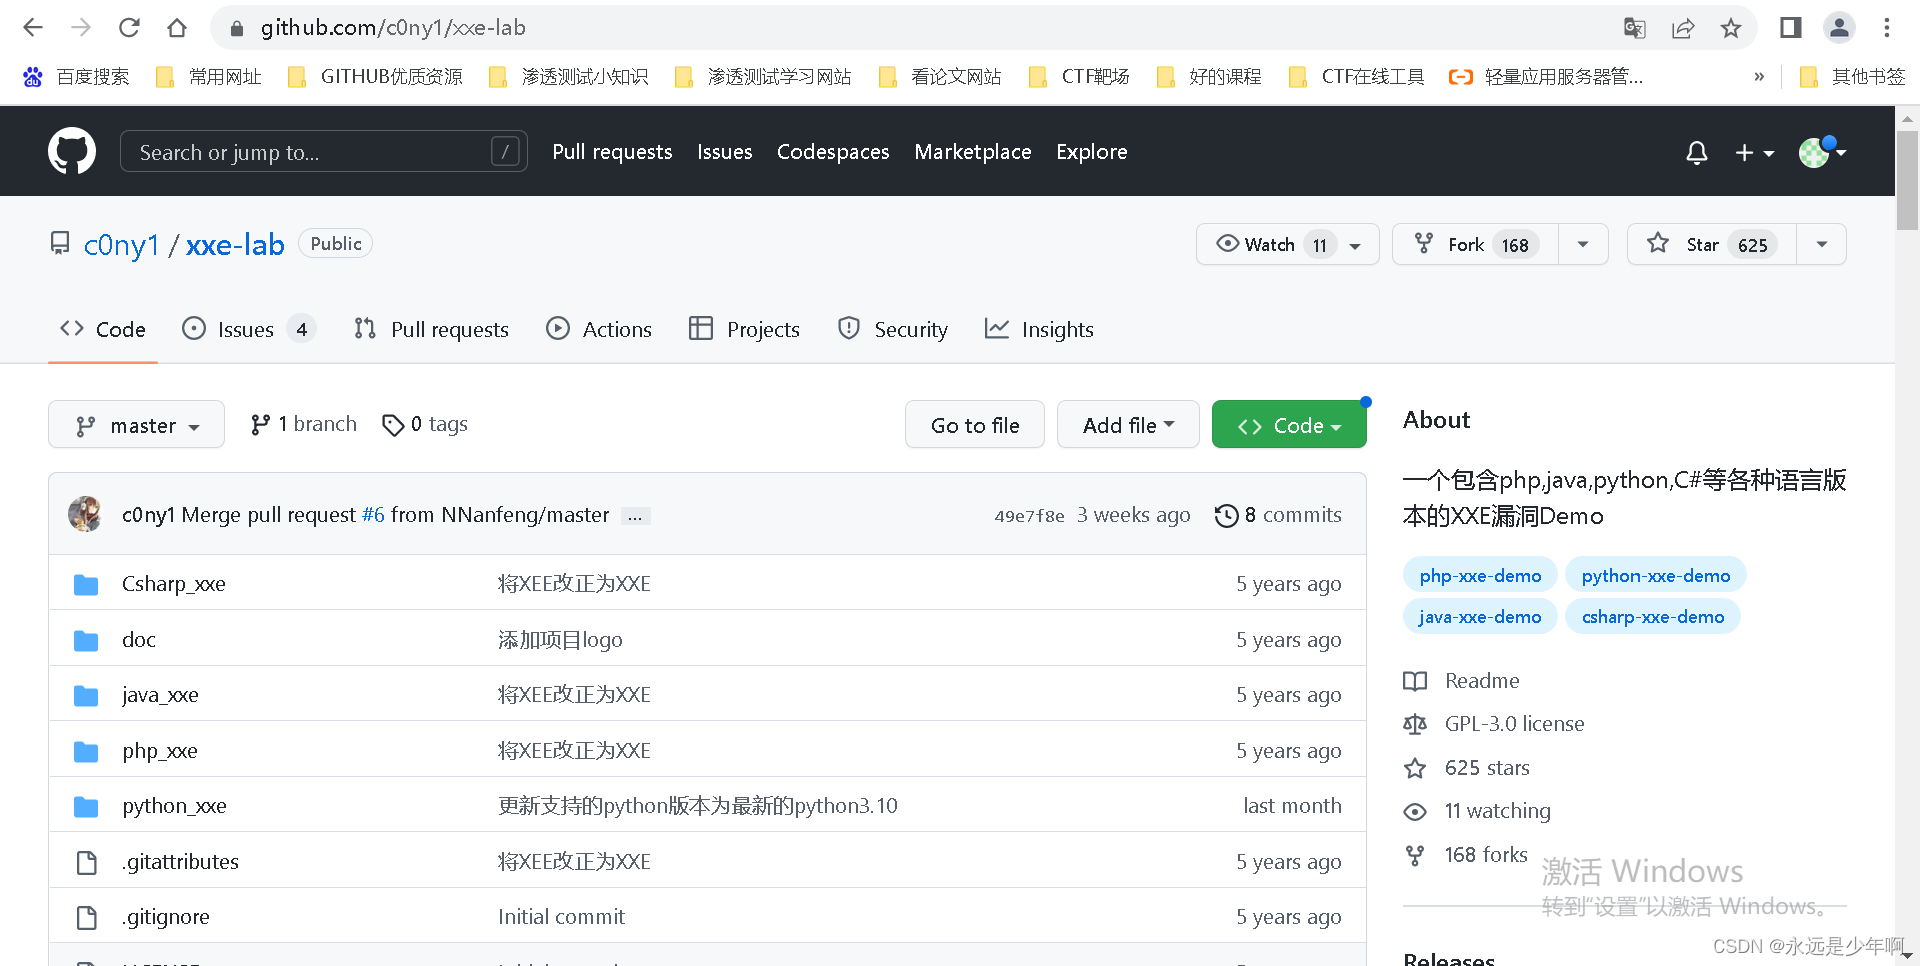
Task: Open the master branch selector
Action: coord(136,425)
